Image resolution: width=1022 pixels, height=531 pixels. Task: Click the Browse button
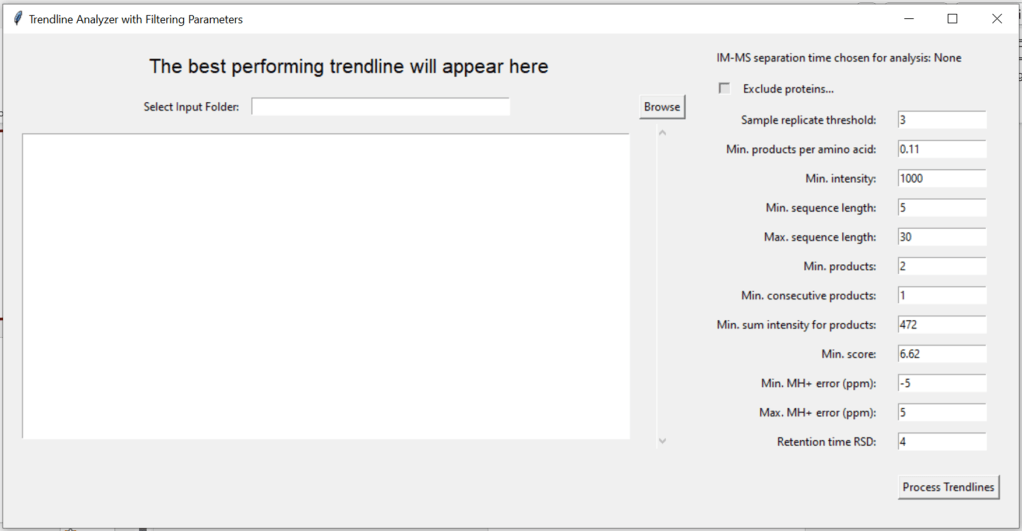661,107
